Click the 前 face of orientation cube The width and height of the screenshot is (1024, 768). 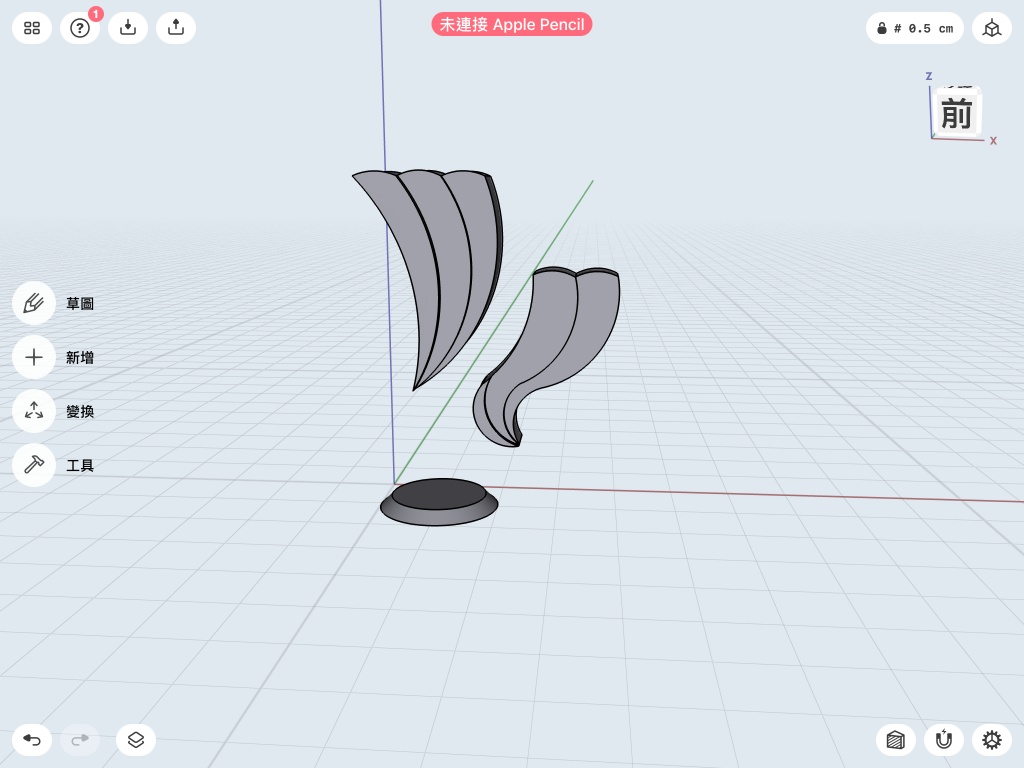pos(957,114)
